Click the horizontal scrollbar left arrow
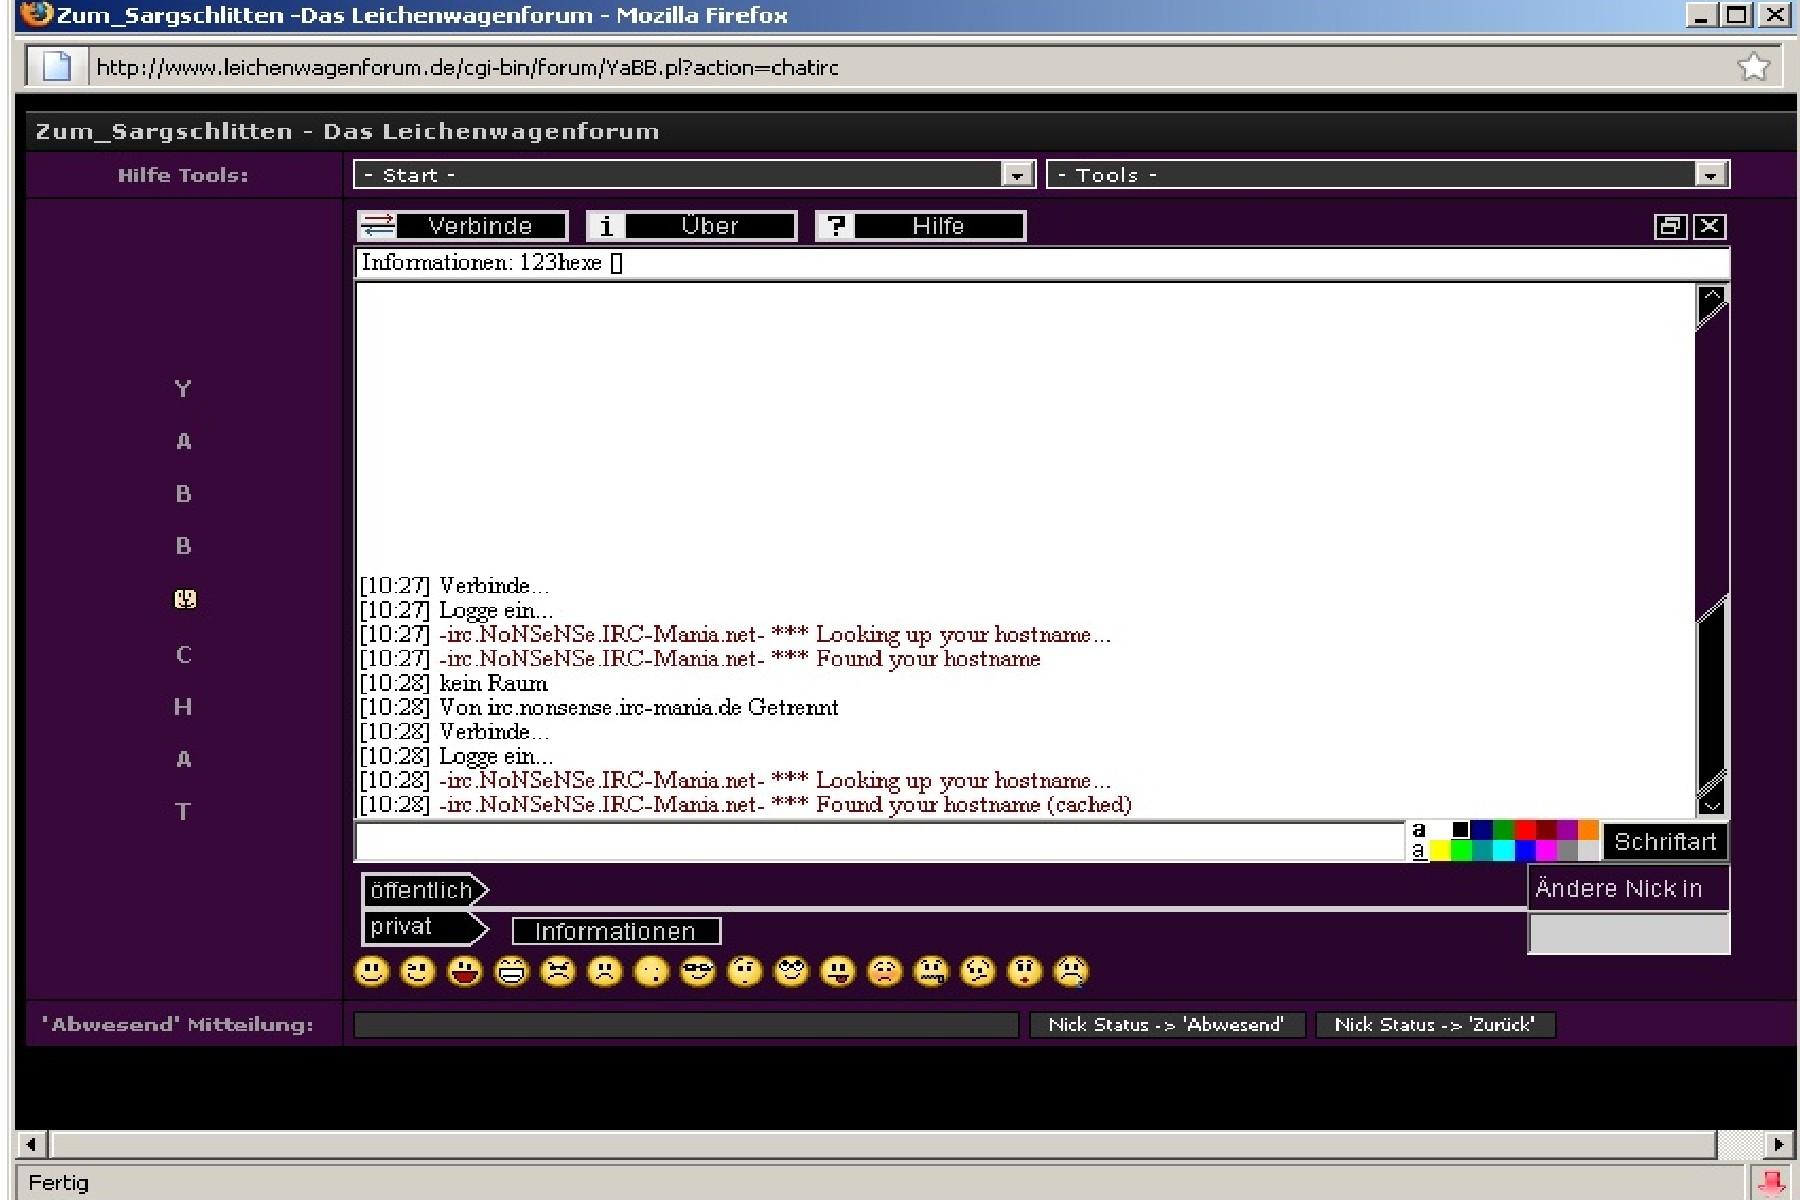The image size is (1800, 1200). [x=32, y=1144]
